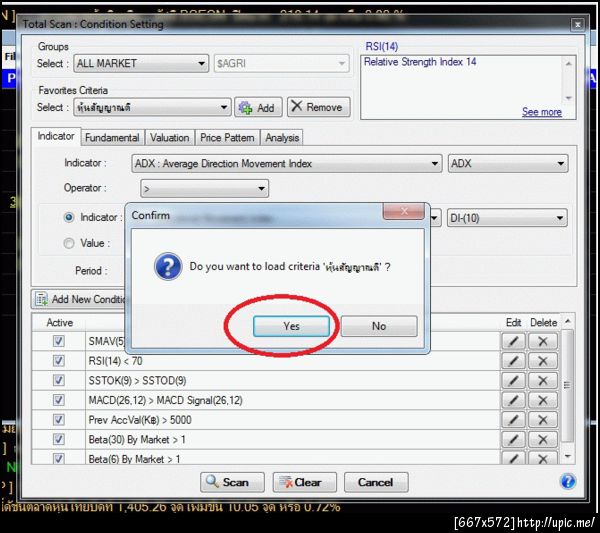The height and width of the screenshot is (533, 600).
Task: Click the condition list scrollbar thumb
Action: [x=568, y=385]
